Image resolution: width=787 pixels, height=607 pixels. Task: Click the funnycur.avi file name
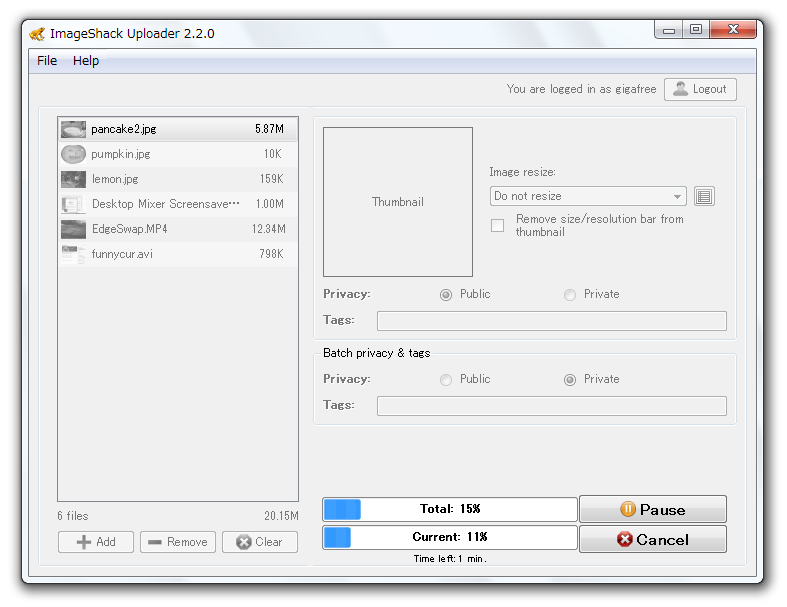coord(122,254)
